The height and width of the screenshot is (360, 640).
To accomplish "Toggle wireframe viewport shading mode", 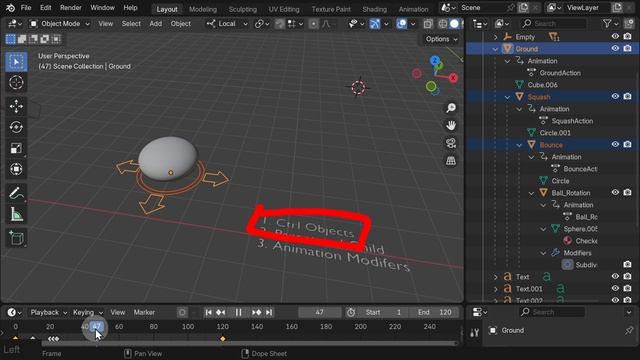I will [442, 24].
